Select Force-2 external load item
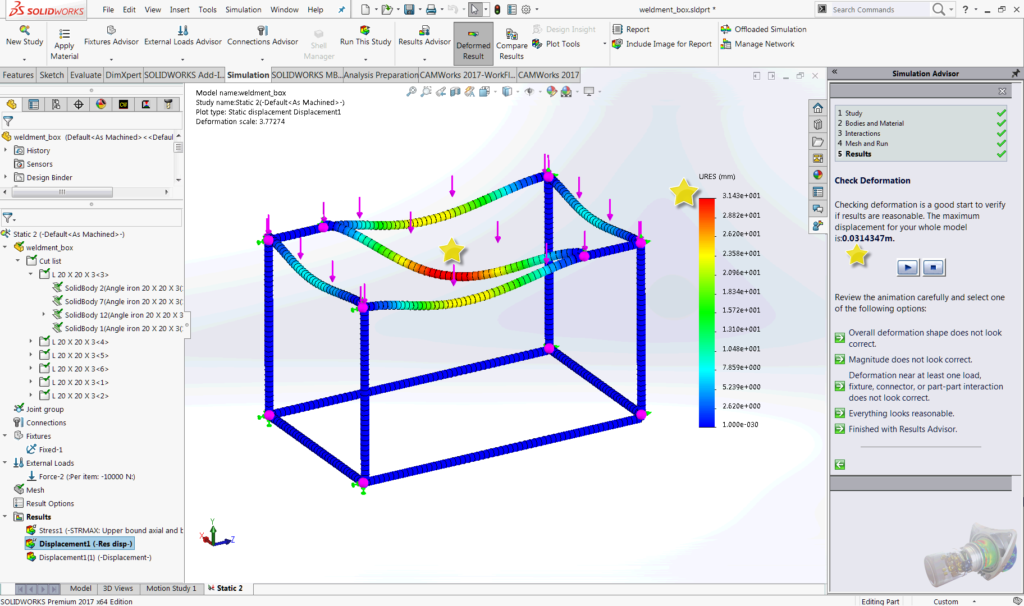The height and width of the screenshot is (606, 1024). tap(80, 476)
